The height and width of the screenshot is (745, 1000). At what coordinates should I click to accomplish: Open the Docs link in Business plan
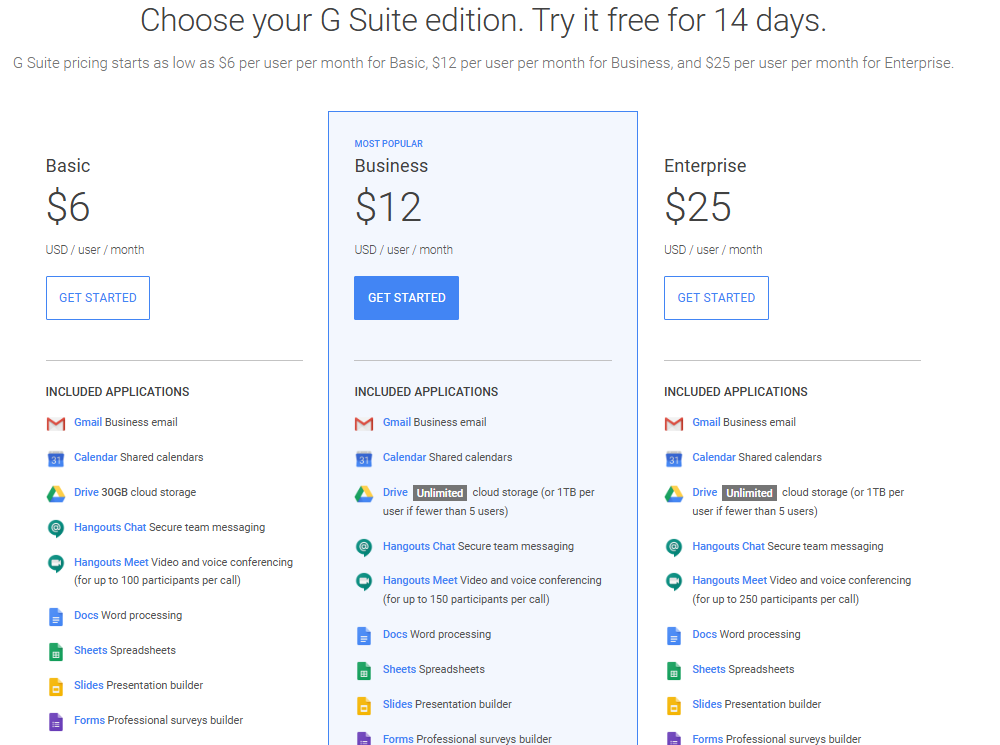point(395,635)
